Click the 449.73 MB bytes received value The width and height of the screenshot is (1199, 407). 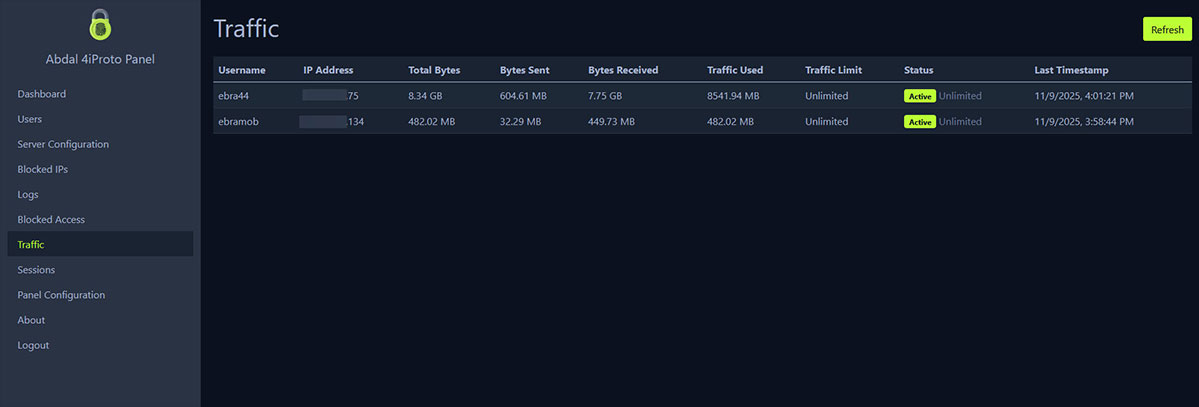(611, 122)
